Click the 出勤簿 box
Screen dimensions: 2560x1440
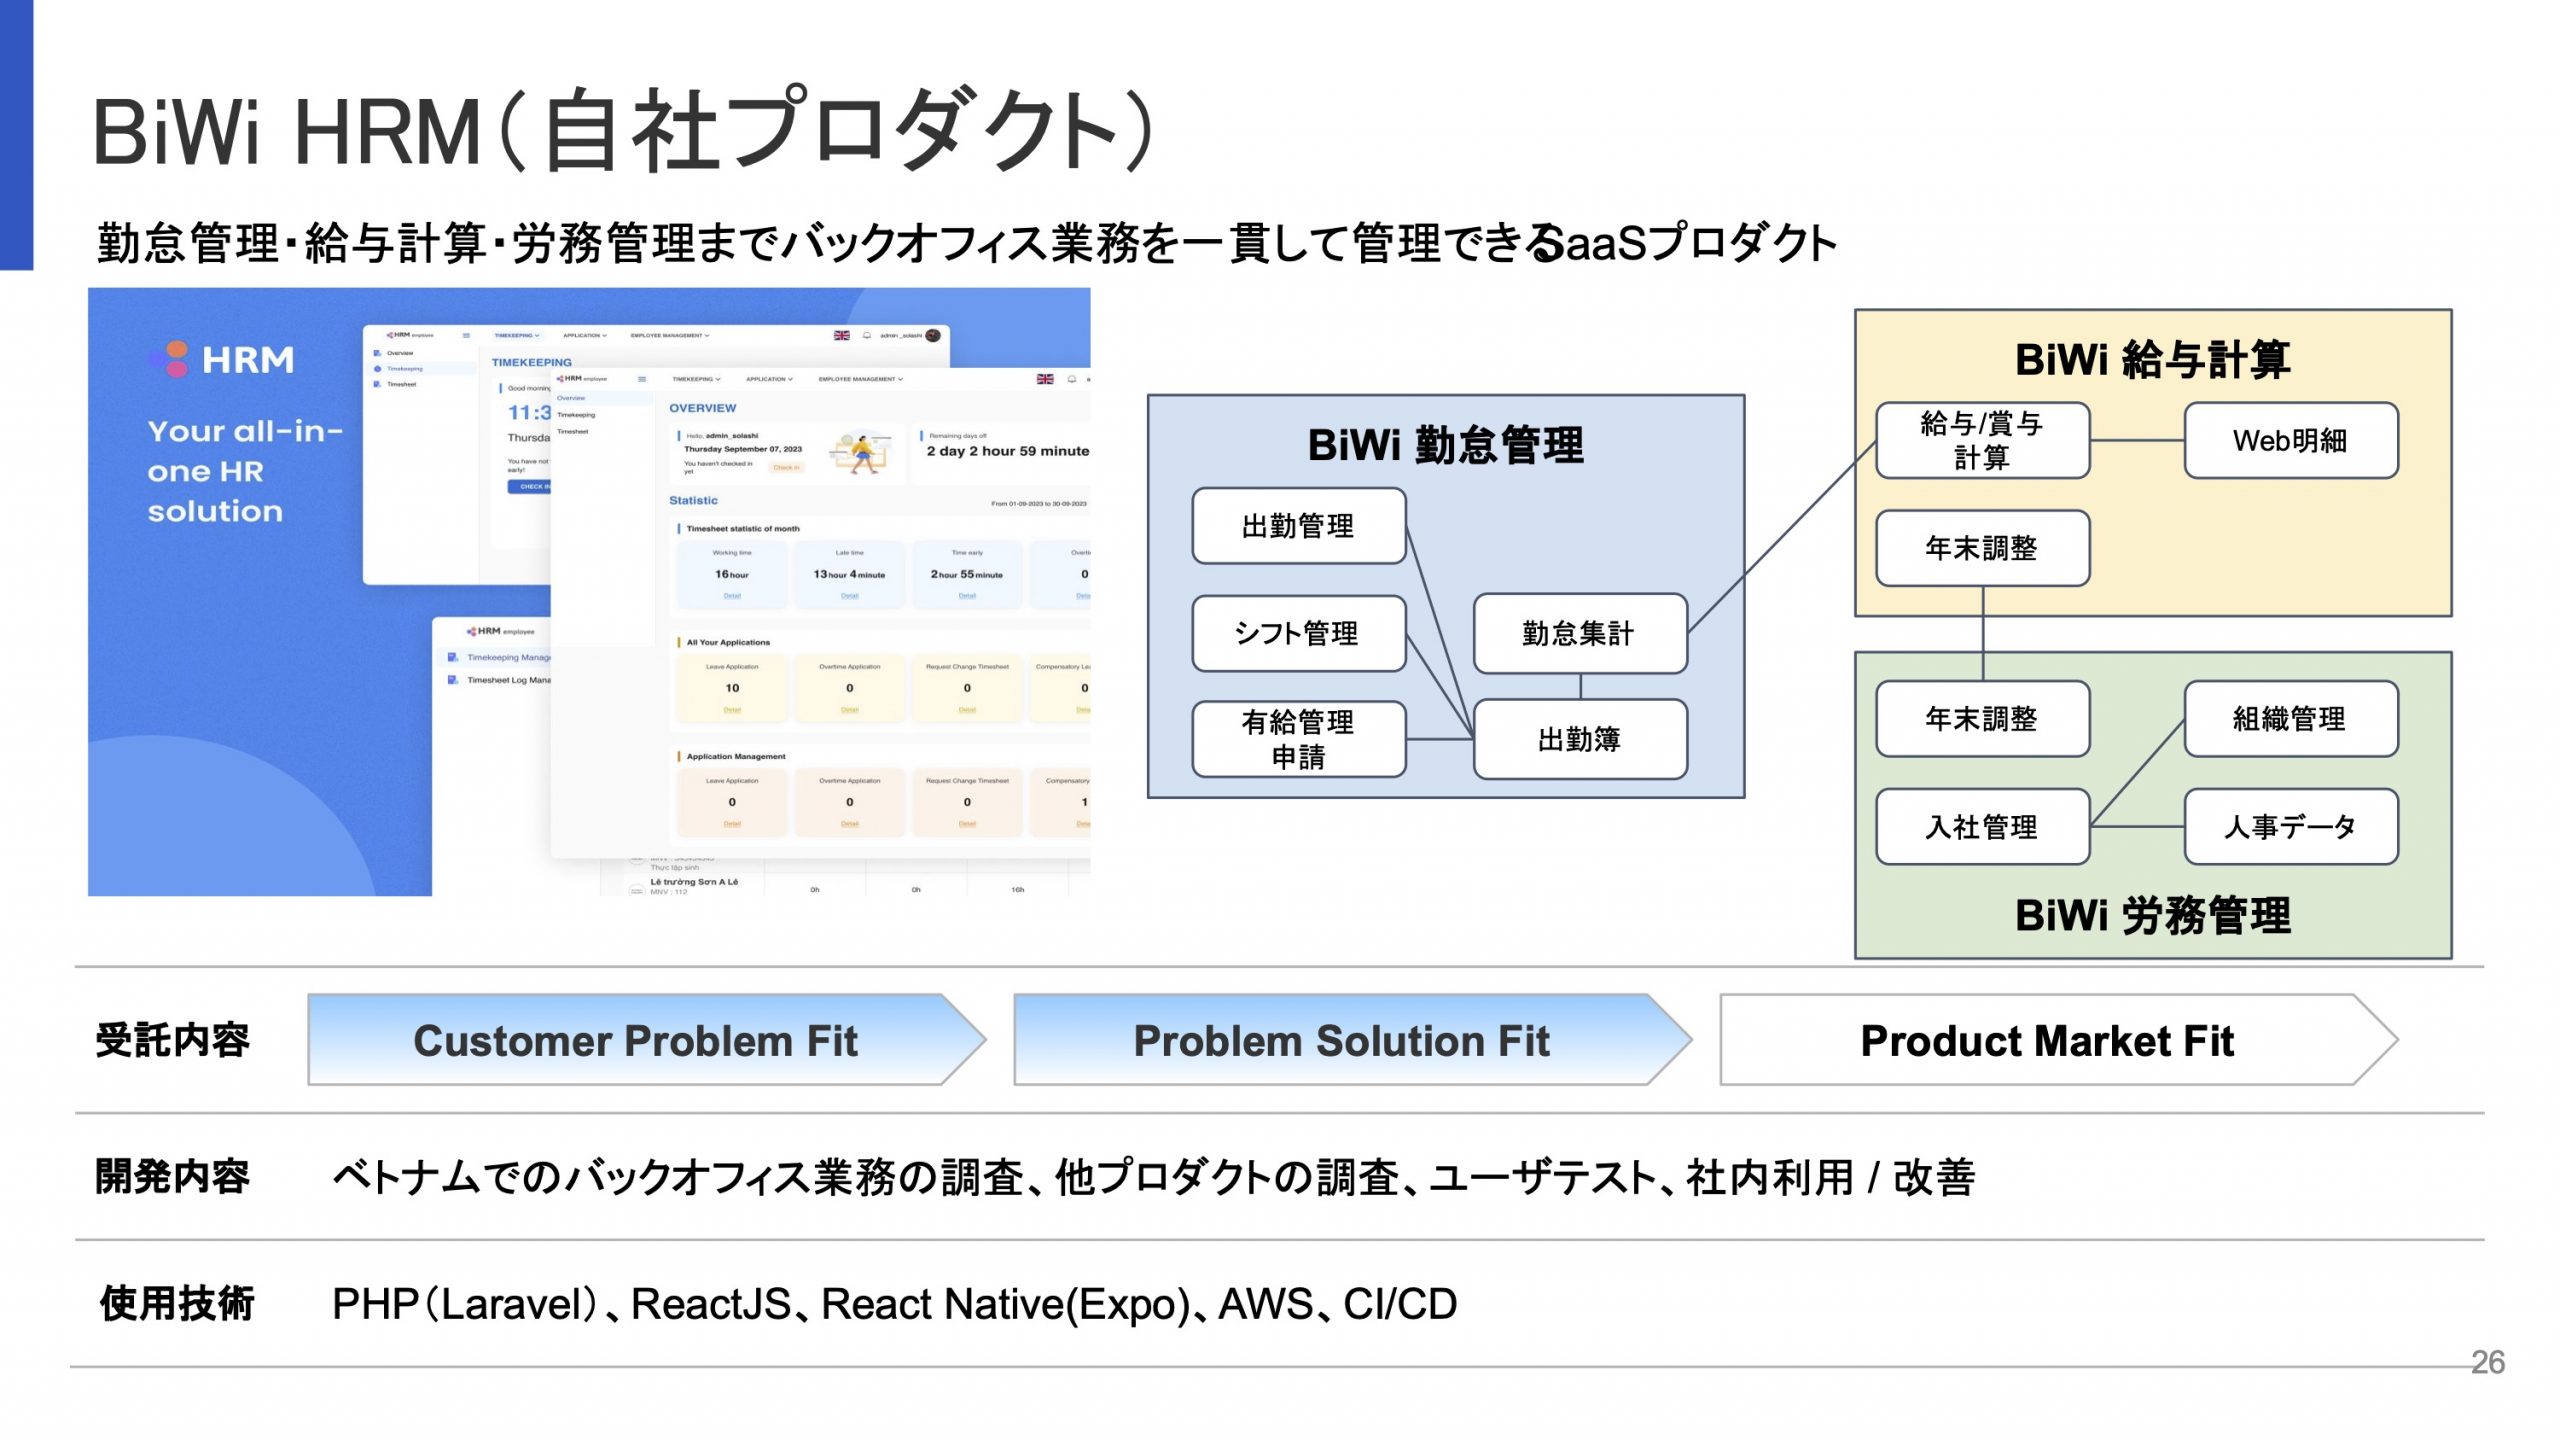[x=1580, y=739]
